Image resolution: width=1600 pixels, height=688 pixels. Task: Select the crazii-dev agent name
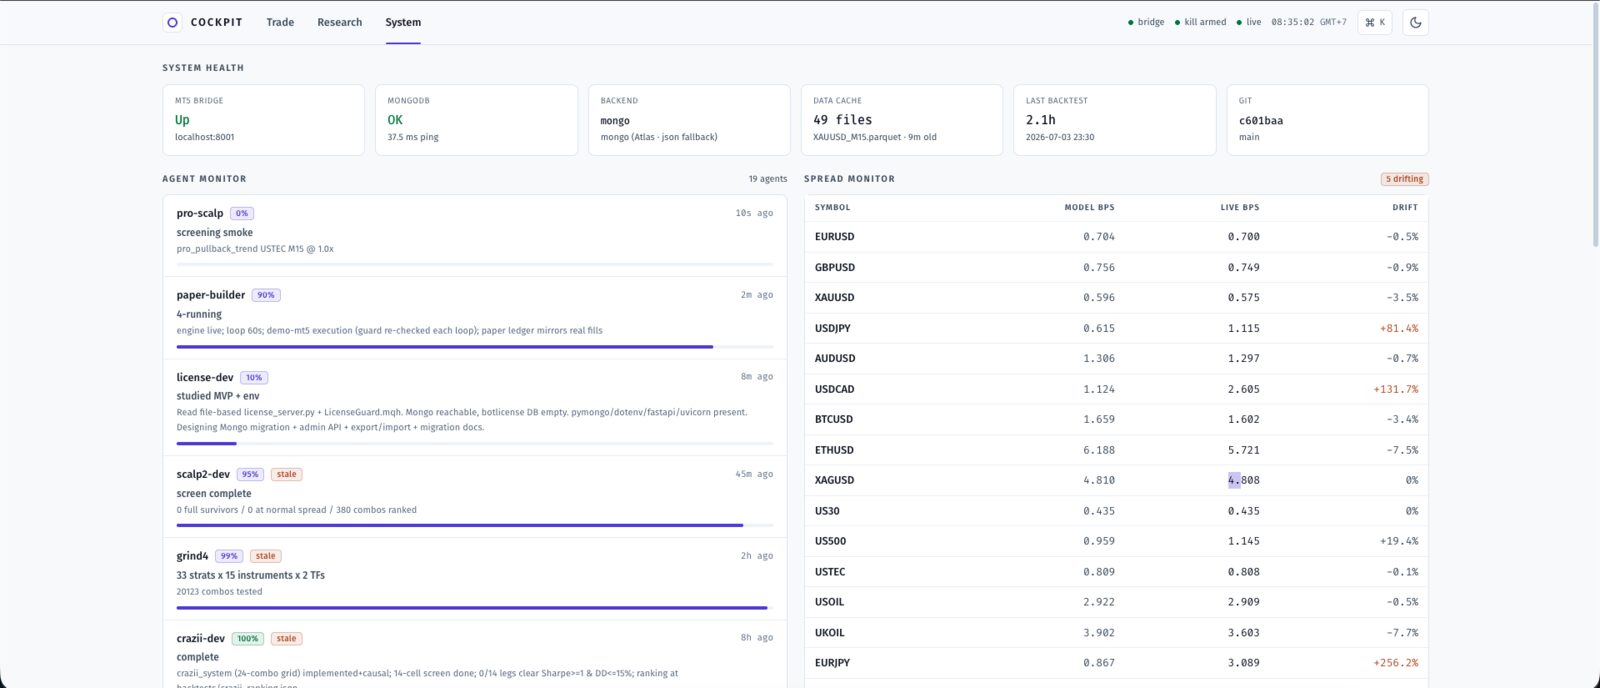(x=201, y=638)
